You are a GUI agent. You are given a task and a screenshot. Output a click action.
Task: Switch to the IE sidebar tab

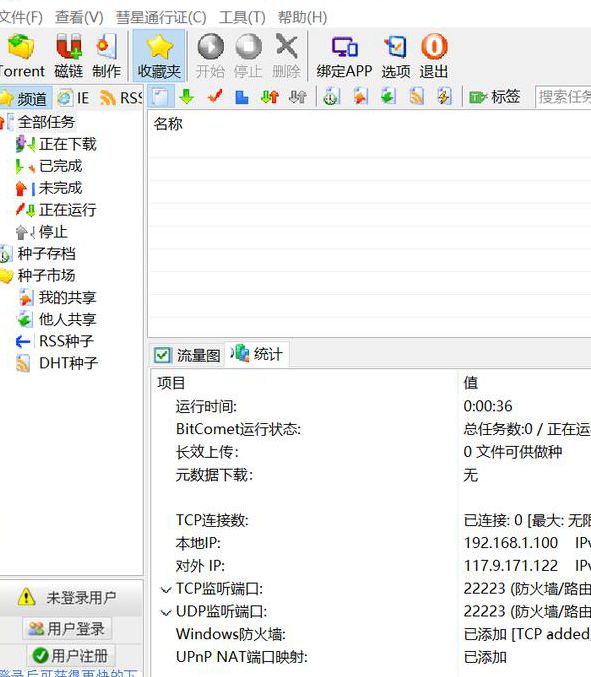pyautogui.click(x=74, y=98)
